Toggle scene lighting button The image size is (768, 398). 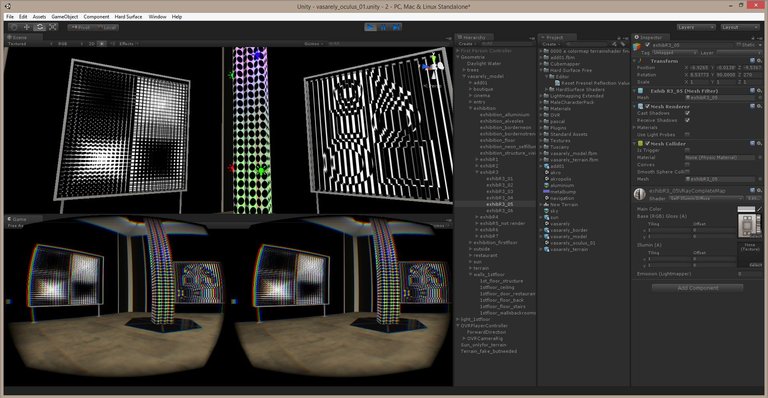pos(101,44)
